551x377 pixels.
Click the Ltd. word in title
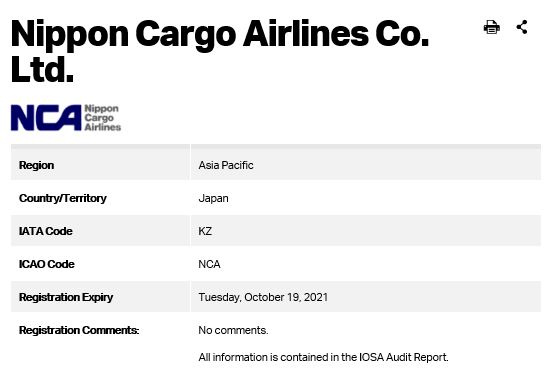point(42,70)
